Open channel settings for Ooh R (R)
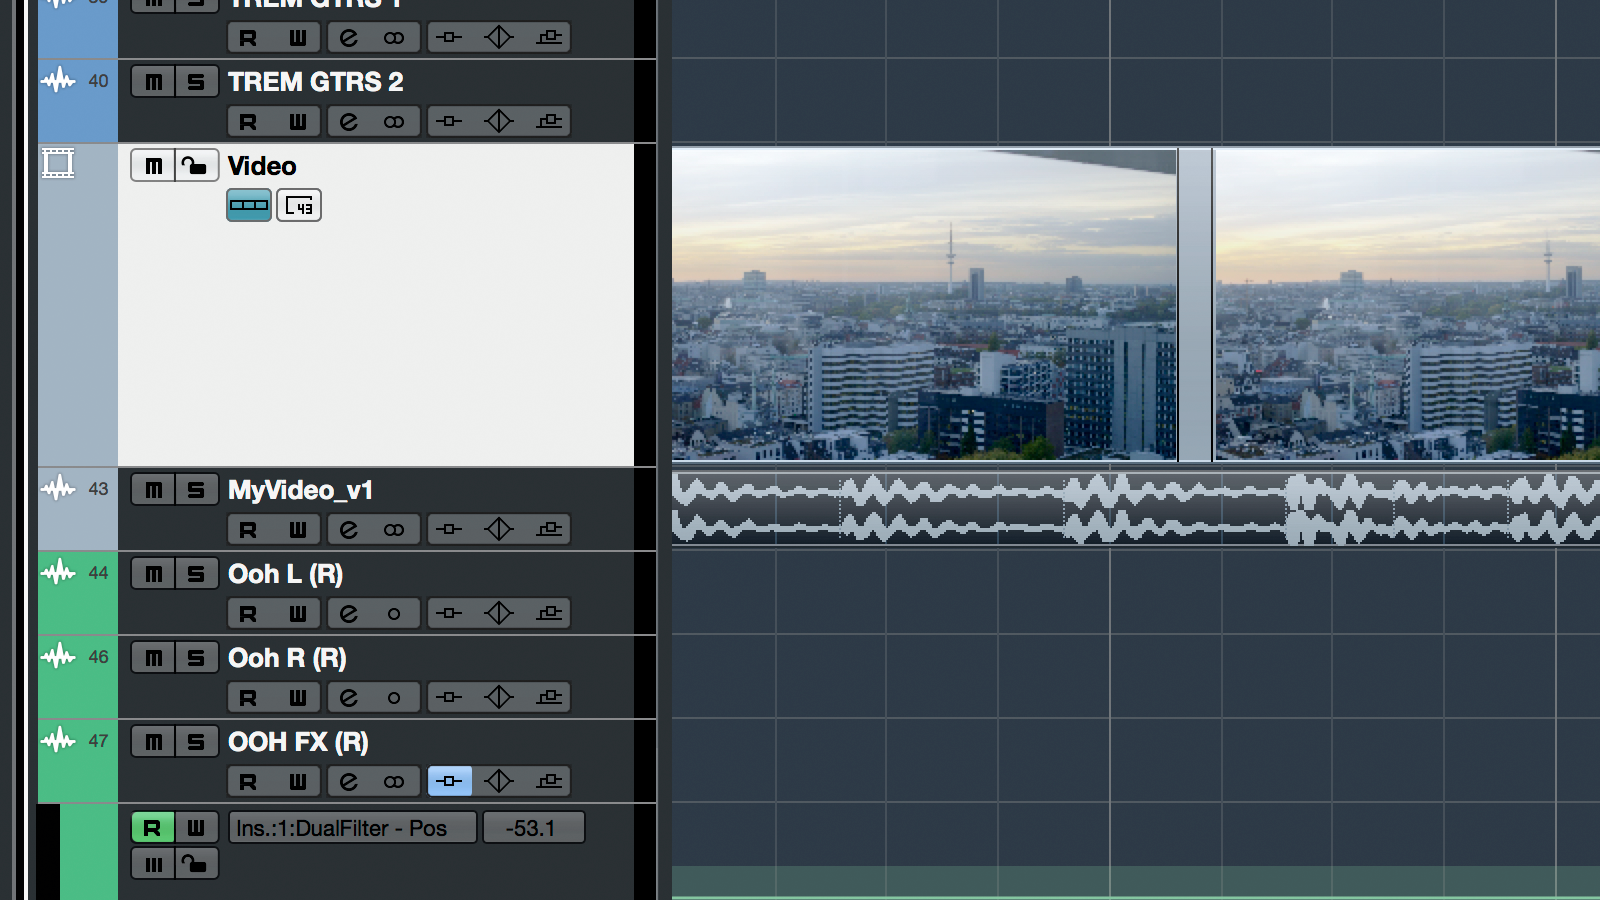Viewport: 1600px width, 900px height. tap(348, 698)
